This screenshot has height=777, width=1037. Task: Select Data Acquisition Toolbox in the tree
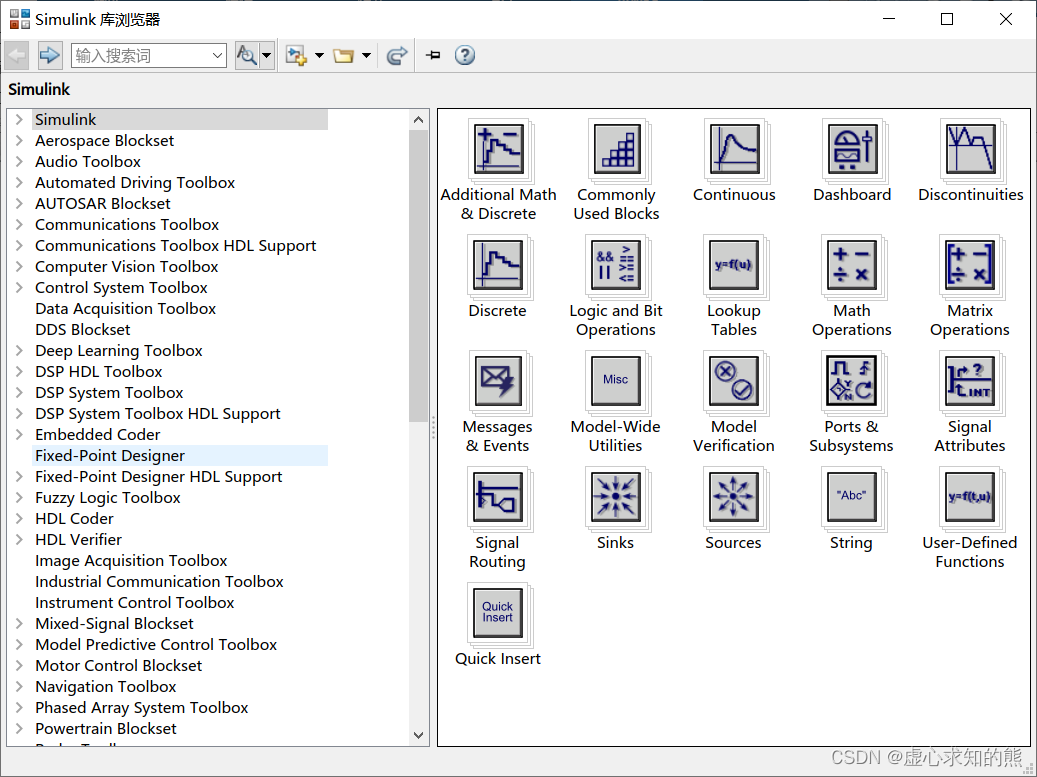click(126, 309)
